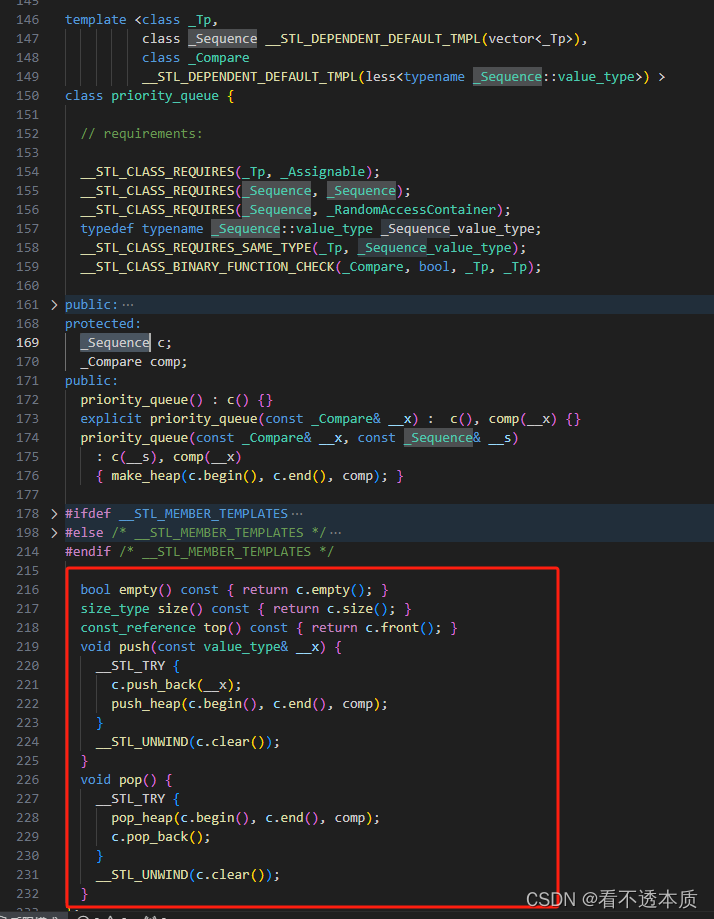Screen dimensions: 714x919
Task: Click the empty() function name on line 216
Action: [138, 590]
